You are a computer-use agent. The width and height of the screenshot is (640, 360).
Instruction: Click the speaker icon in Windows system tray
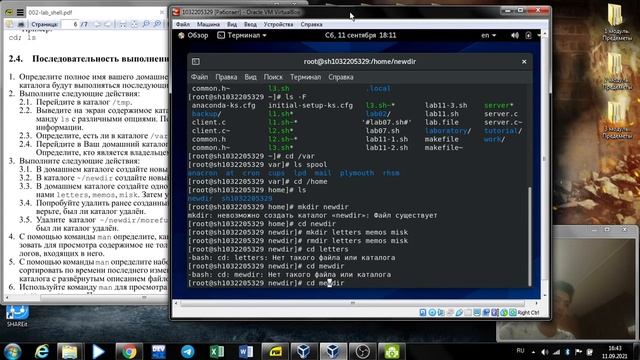(545, 352)
